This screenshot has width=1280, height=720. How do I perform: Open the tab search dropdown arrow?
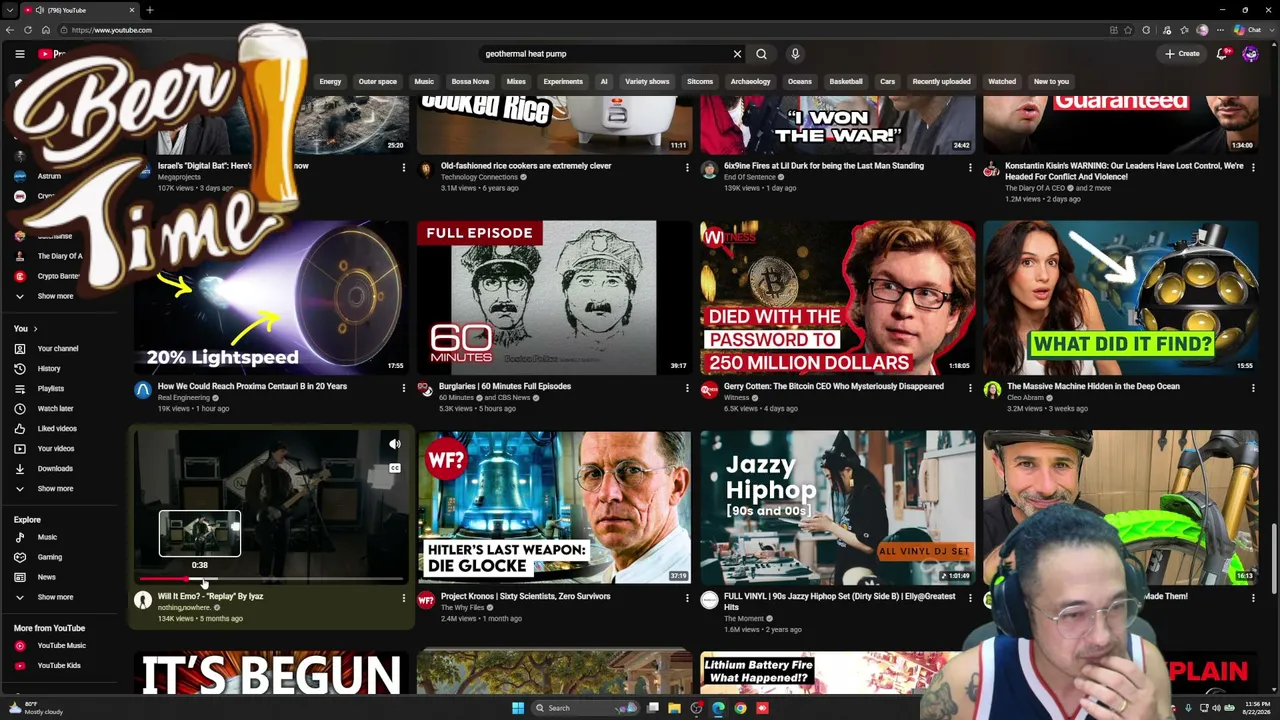(11, 10)
